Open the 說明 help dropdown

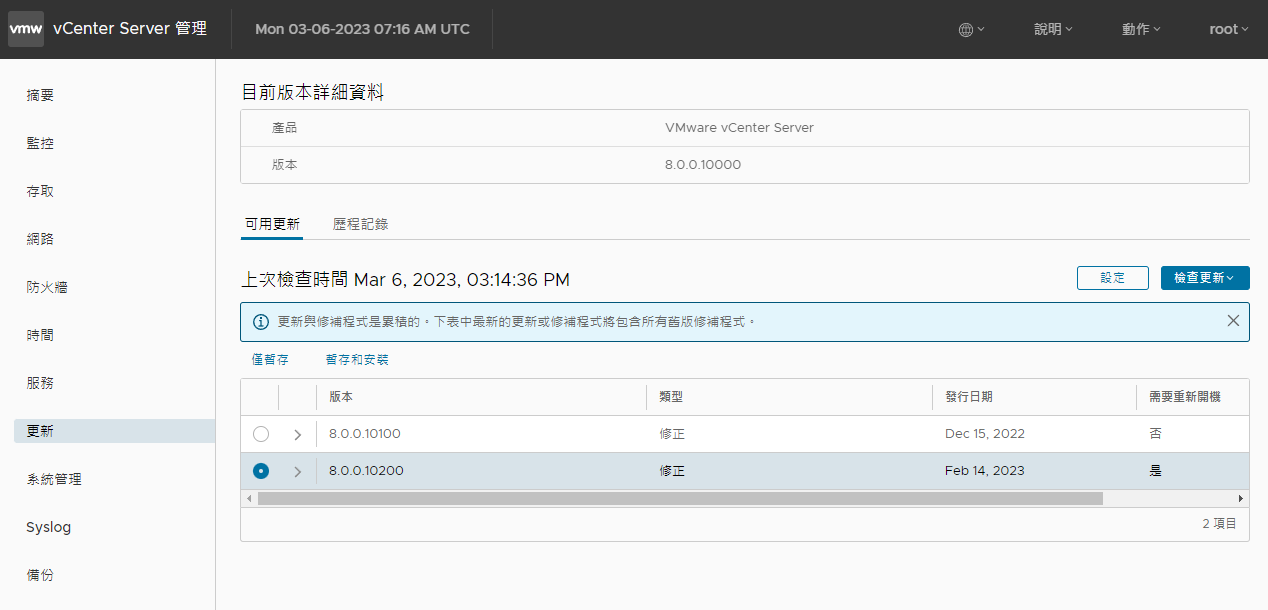(x=1053, y=29)
